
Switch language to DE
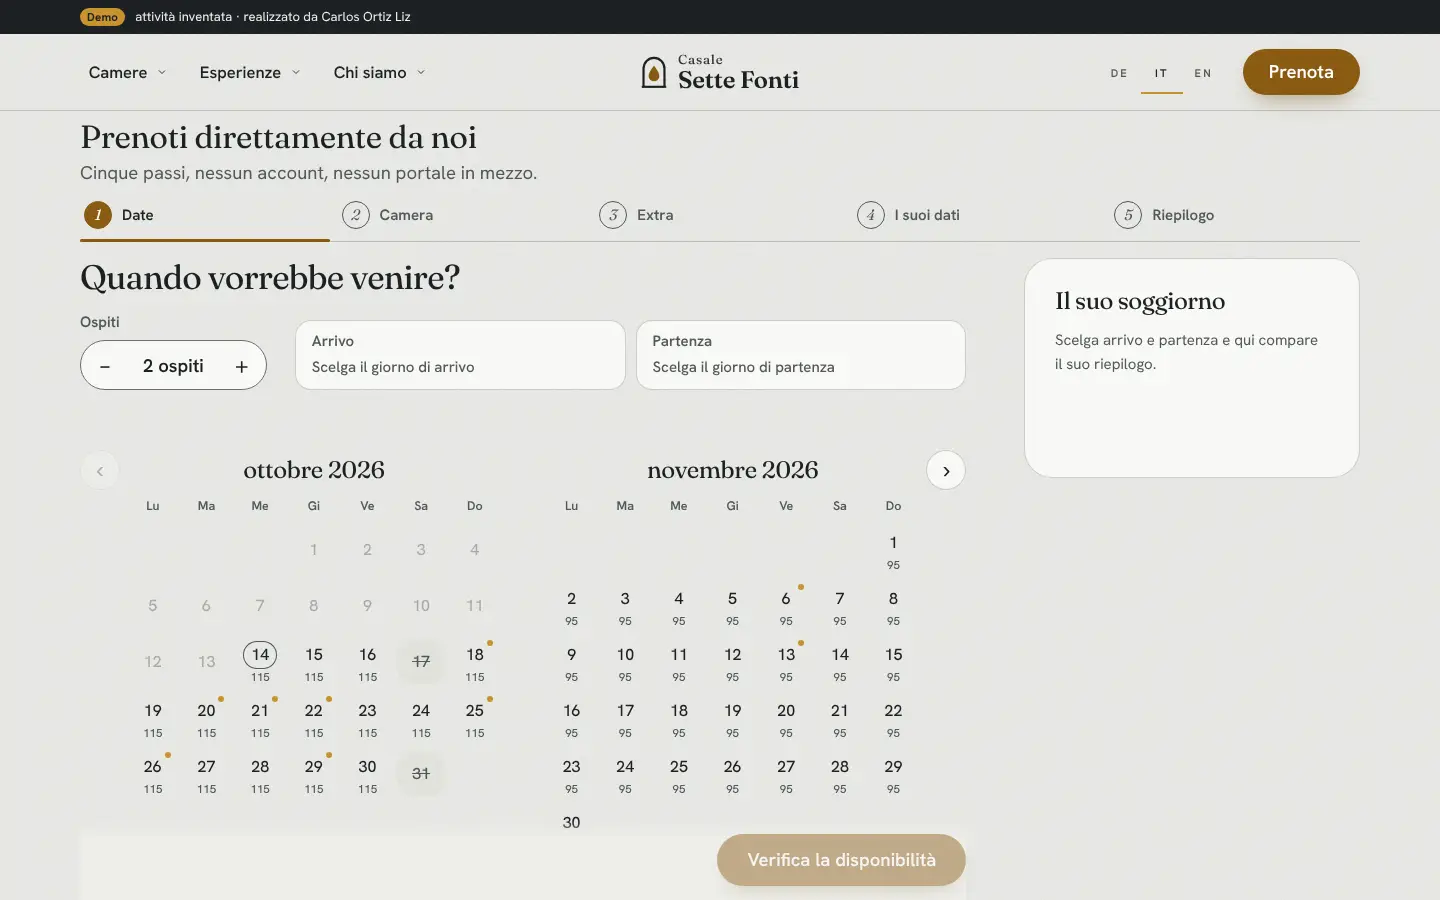tap(1119, 73)
